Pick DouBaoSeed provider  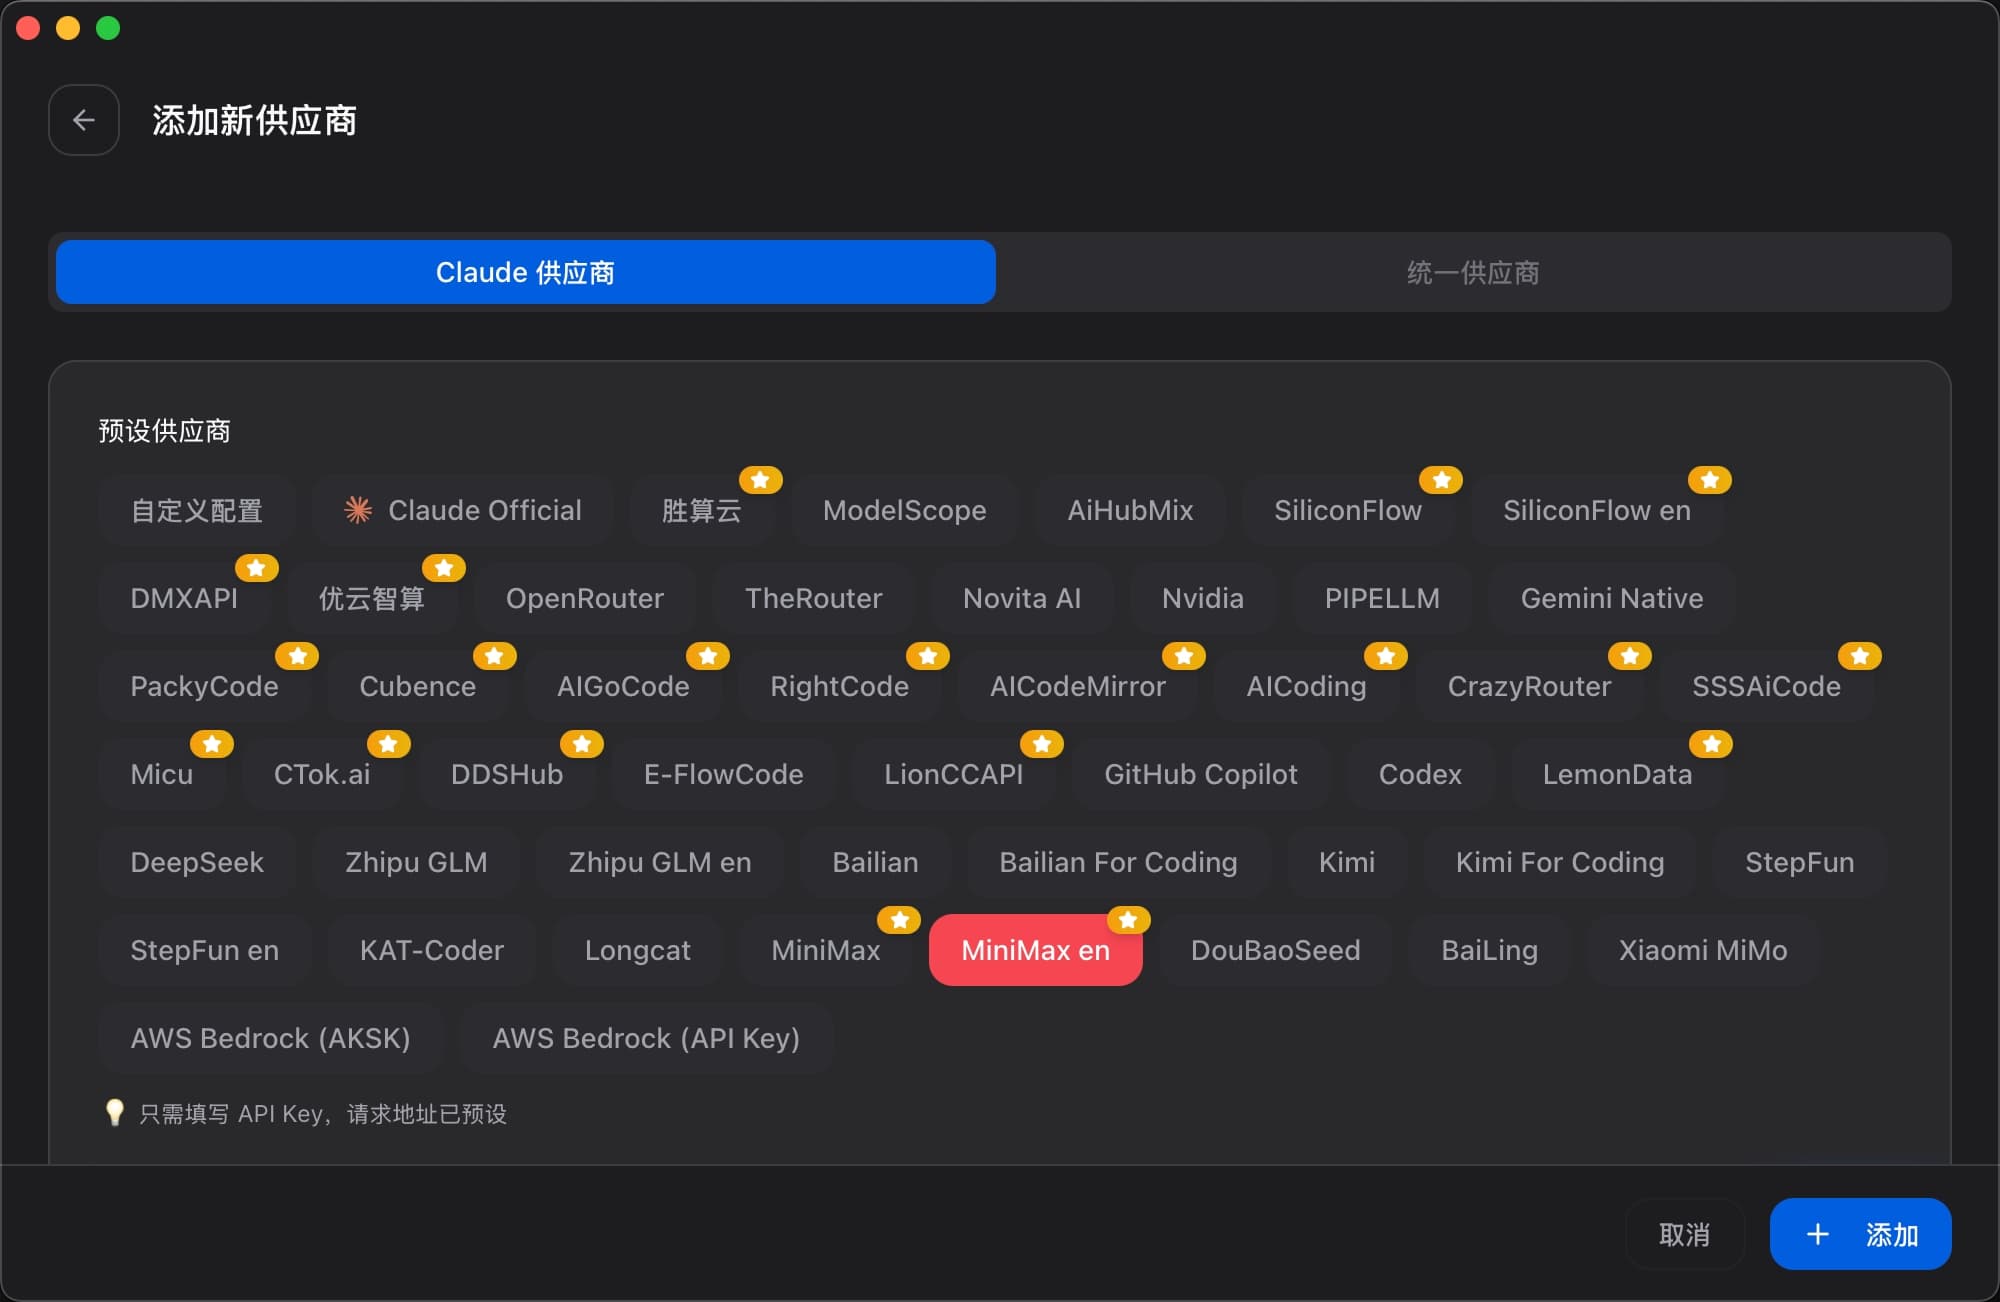(1276, 950)
